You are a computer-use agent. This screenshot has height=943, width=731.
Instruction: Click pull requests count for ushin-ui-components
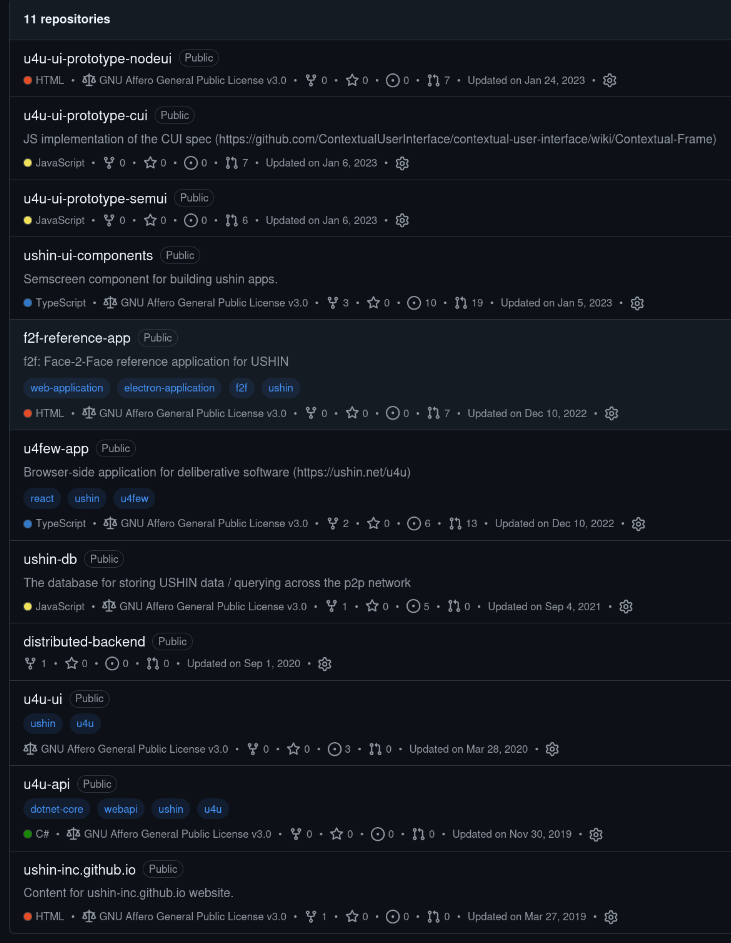click(476, 303)
